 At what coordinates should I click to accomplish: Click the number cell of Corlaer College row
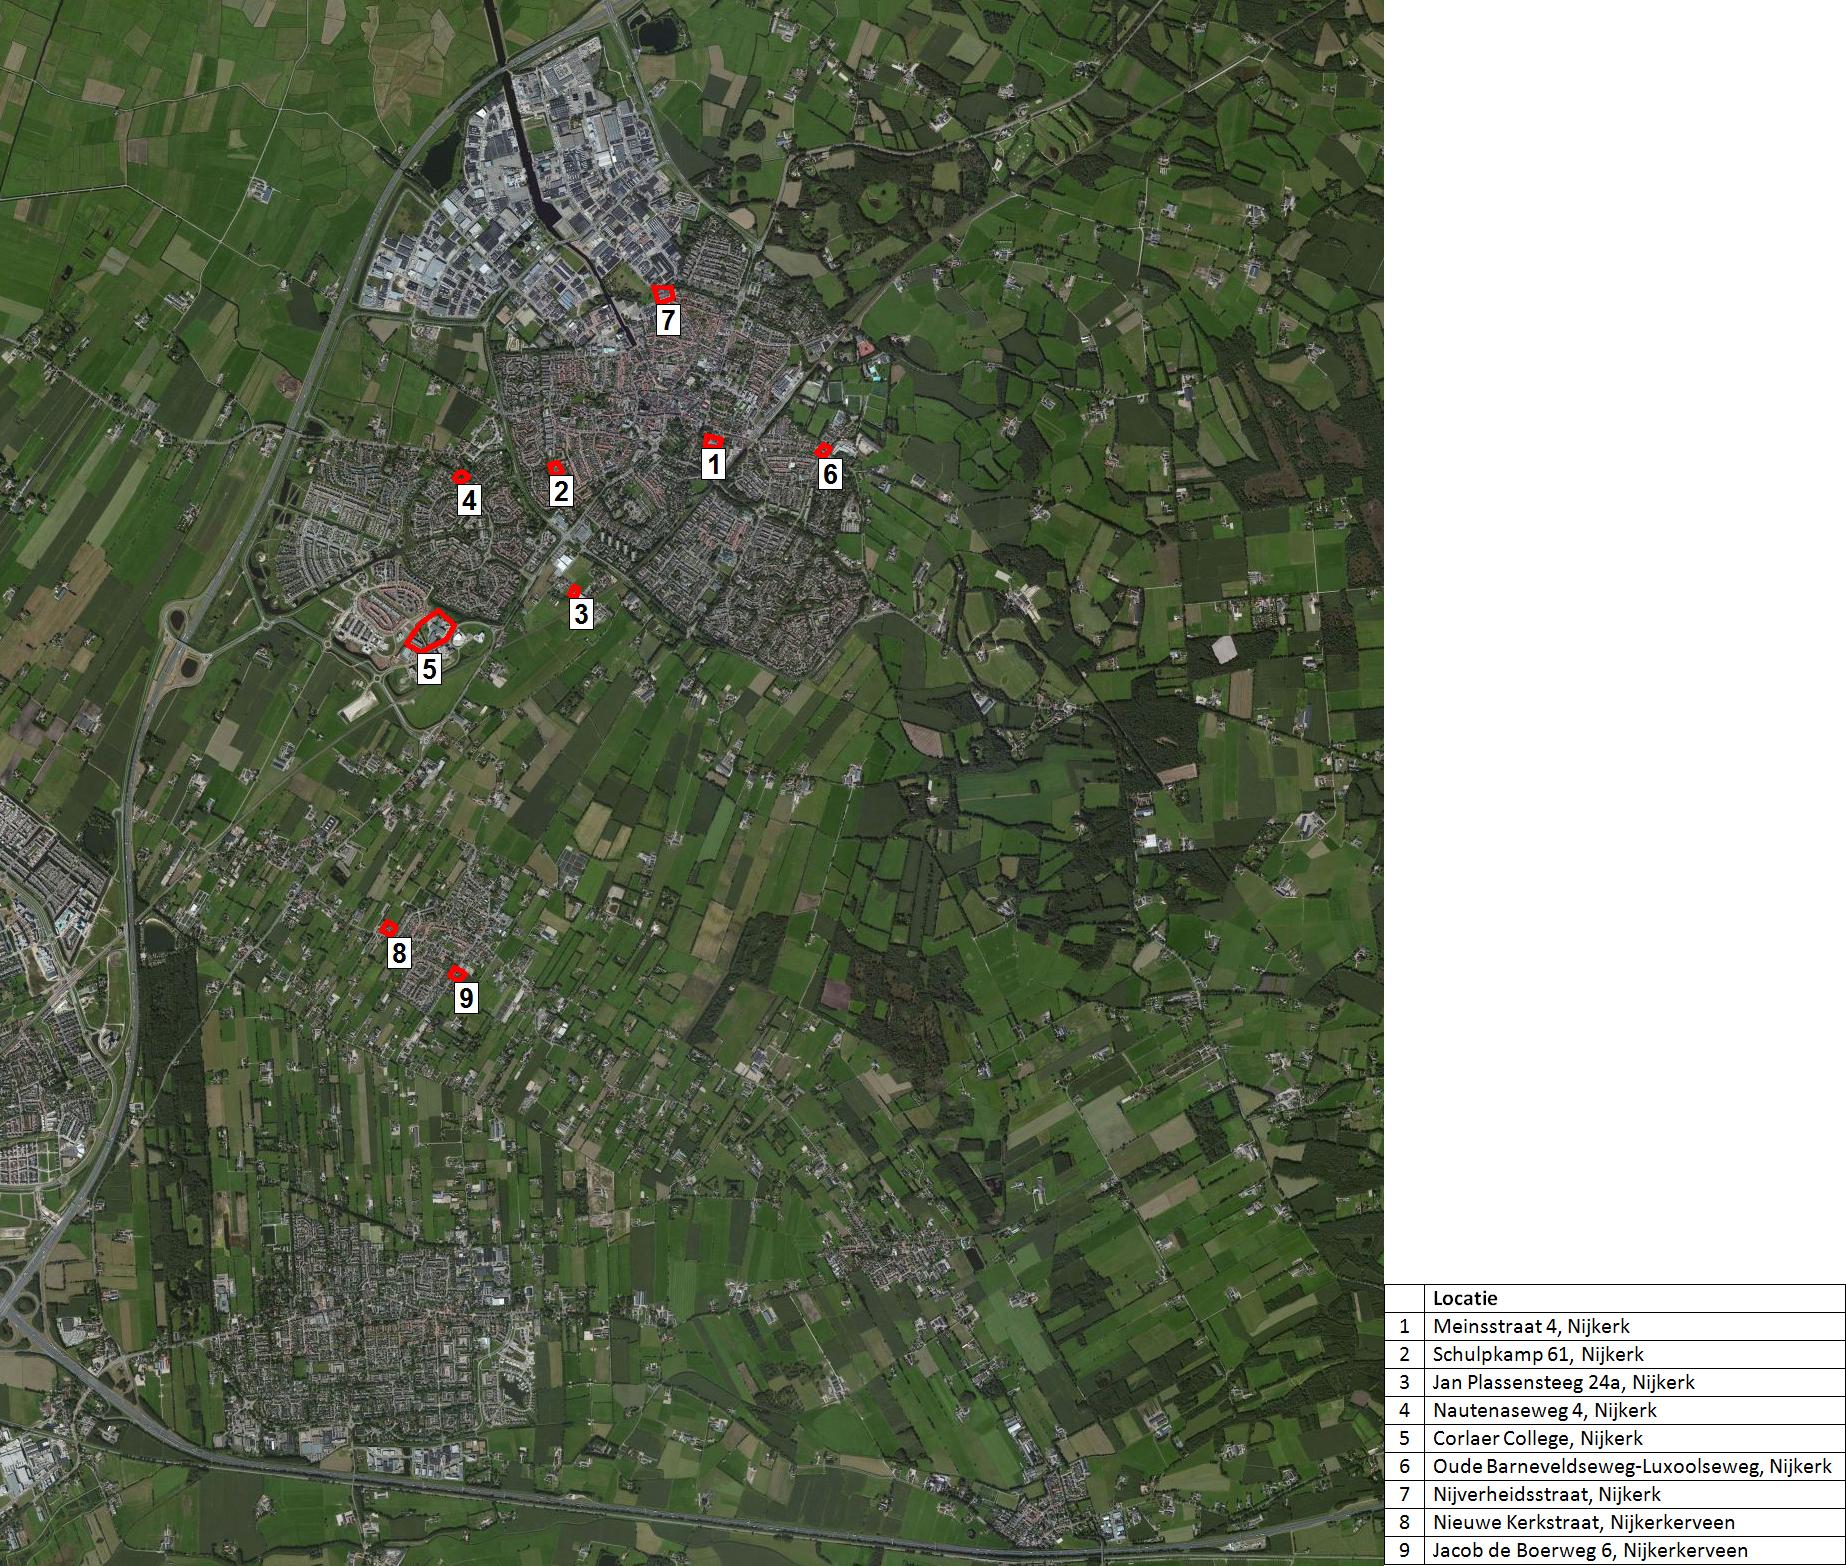coord(1404,1439)
